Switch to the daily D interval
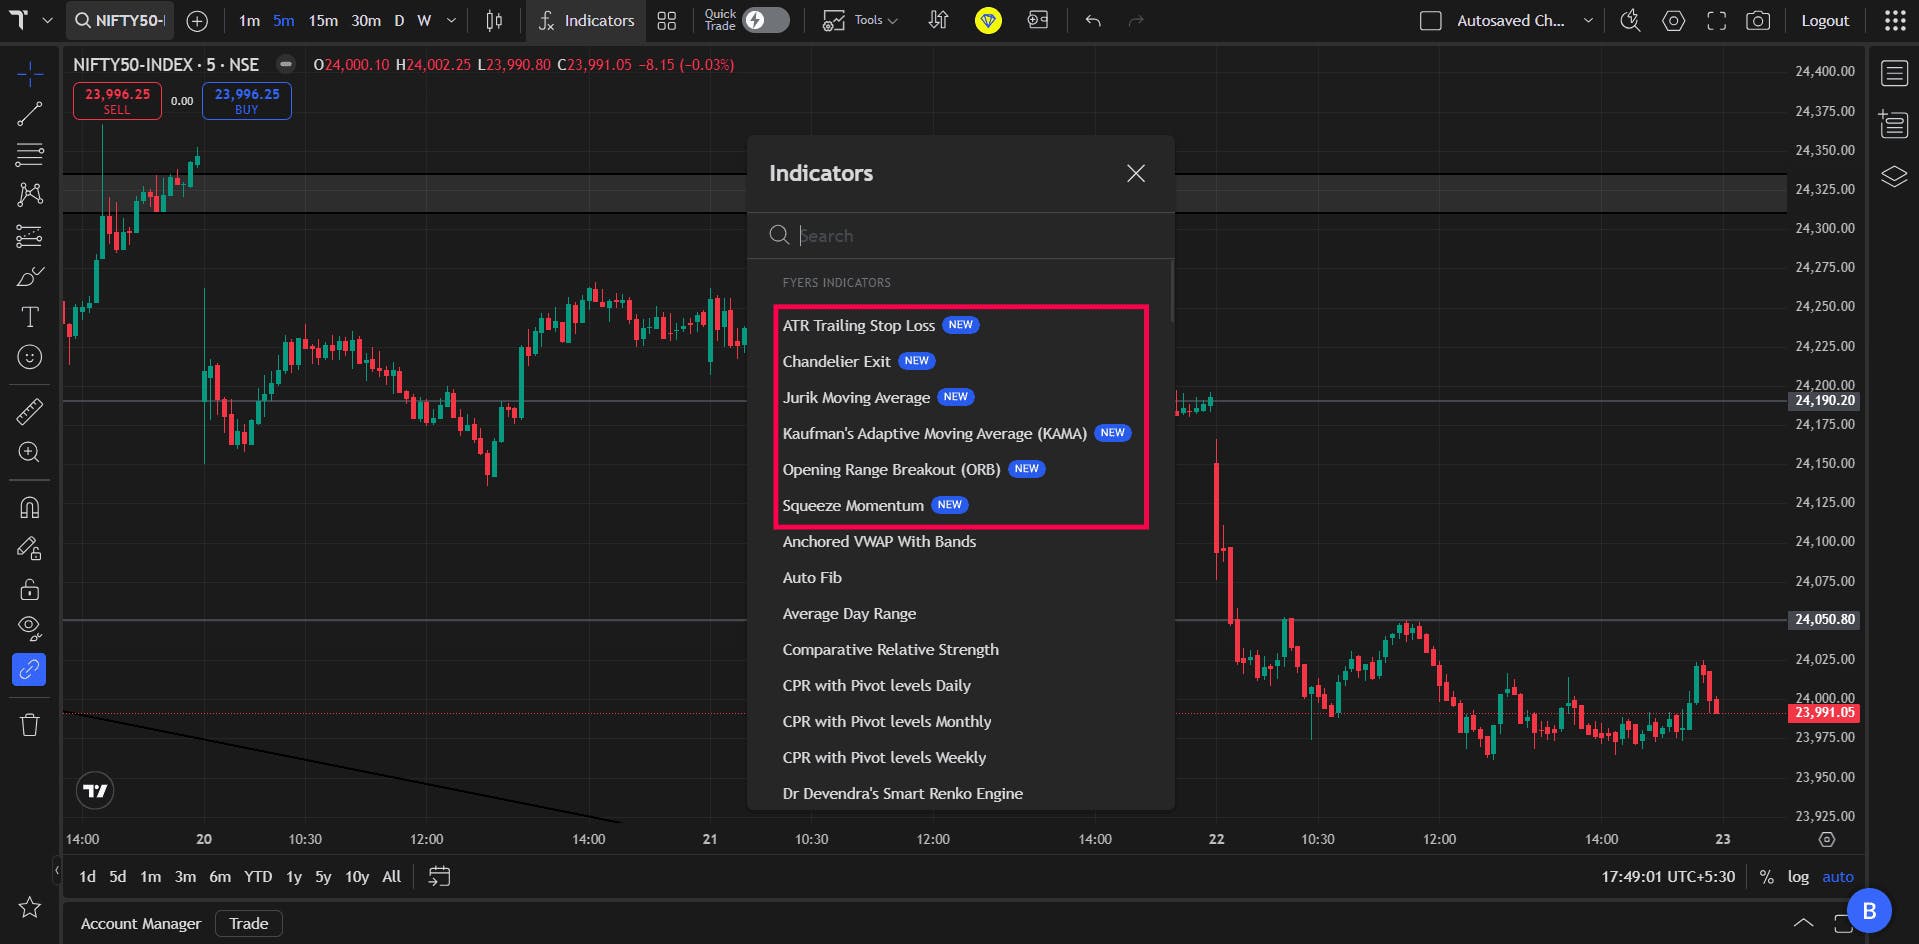1919x944 pixels. click(399, 21)
